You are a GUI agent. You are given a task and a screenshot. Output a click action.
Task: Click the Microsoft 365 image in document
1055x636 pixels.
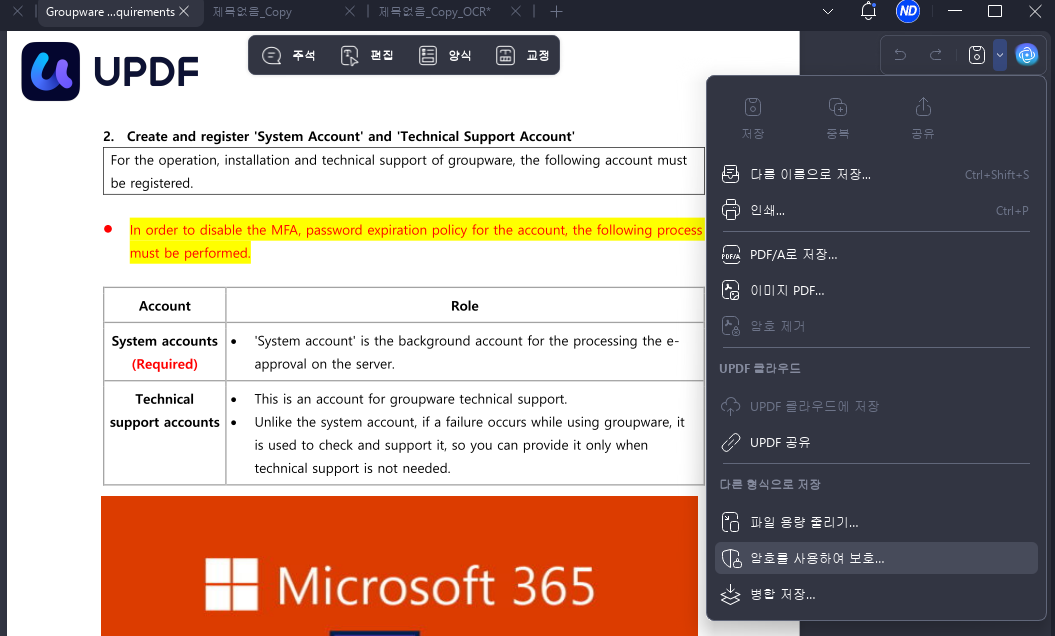coord(400,566)
